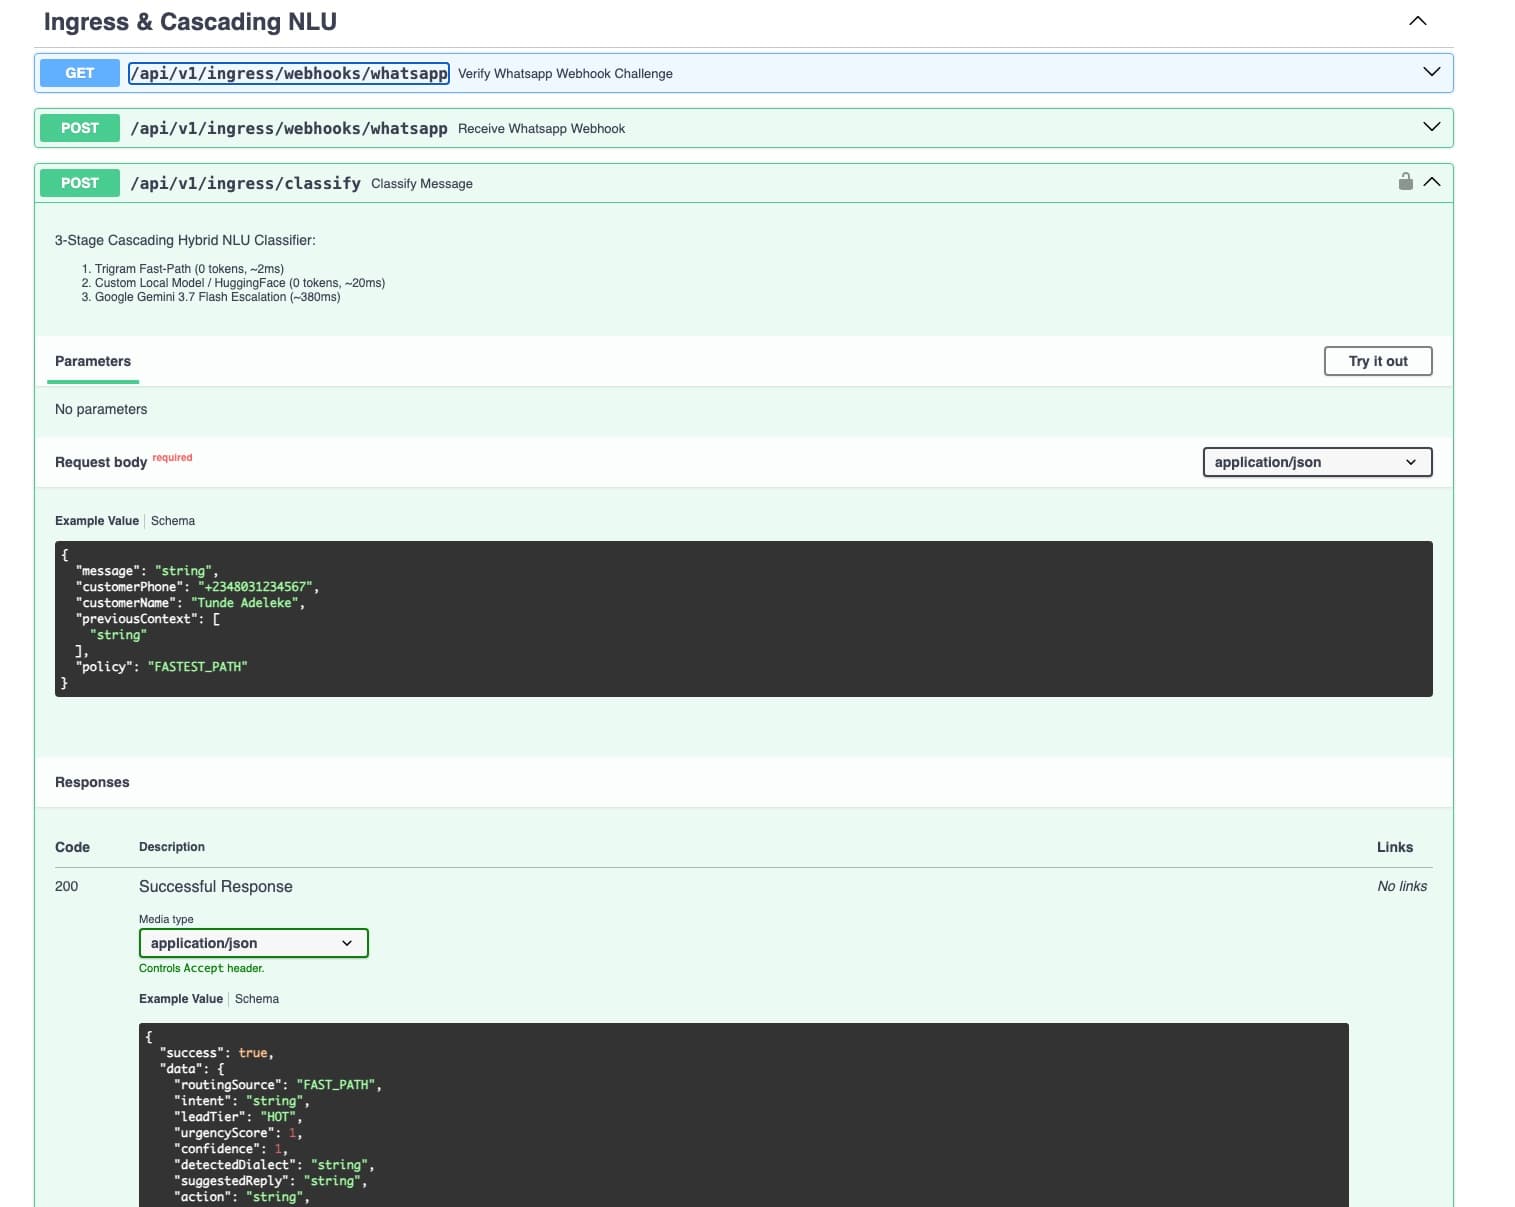Collapse the POST classify endpoint chevron
This screenshot has width=1515, height=1207.
[1431, 182]
